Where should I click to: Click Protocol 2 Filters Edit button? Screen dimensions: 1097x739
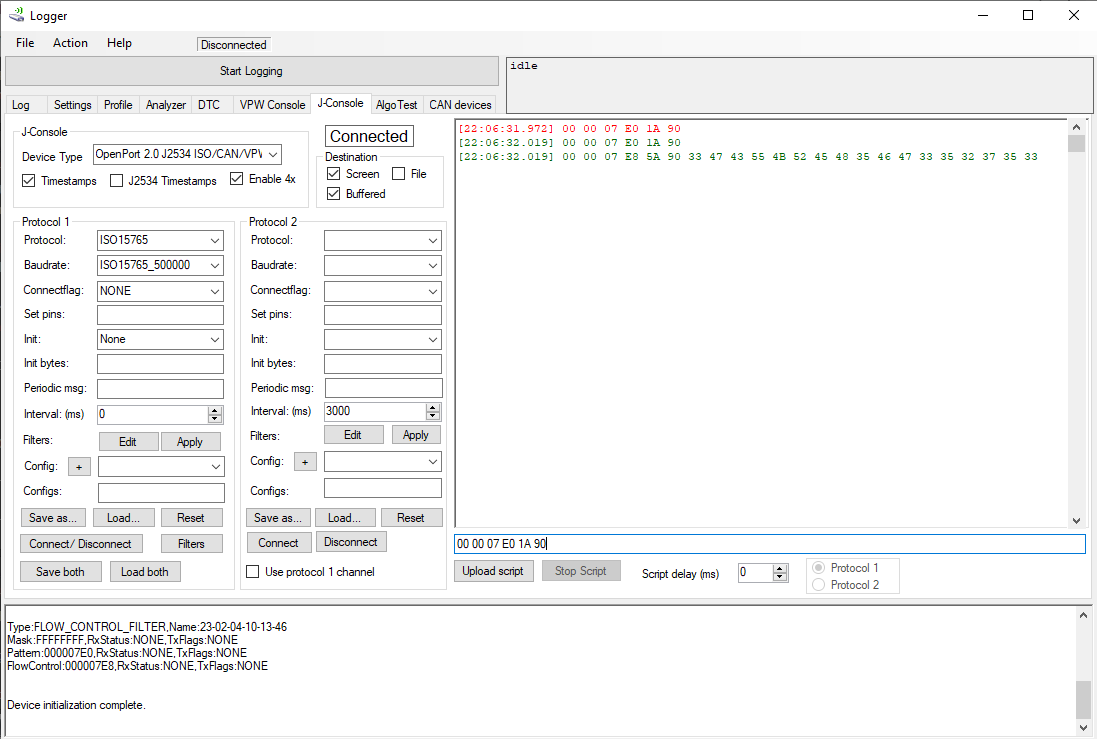(353, 435)
